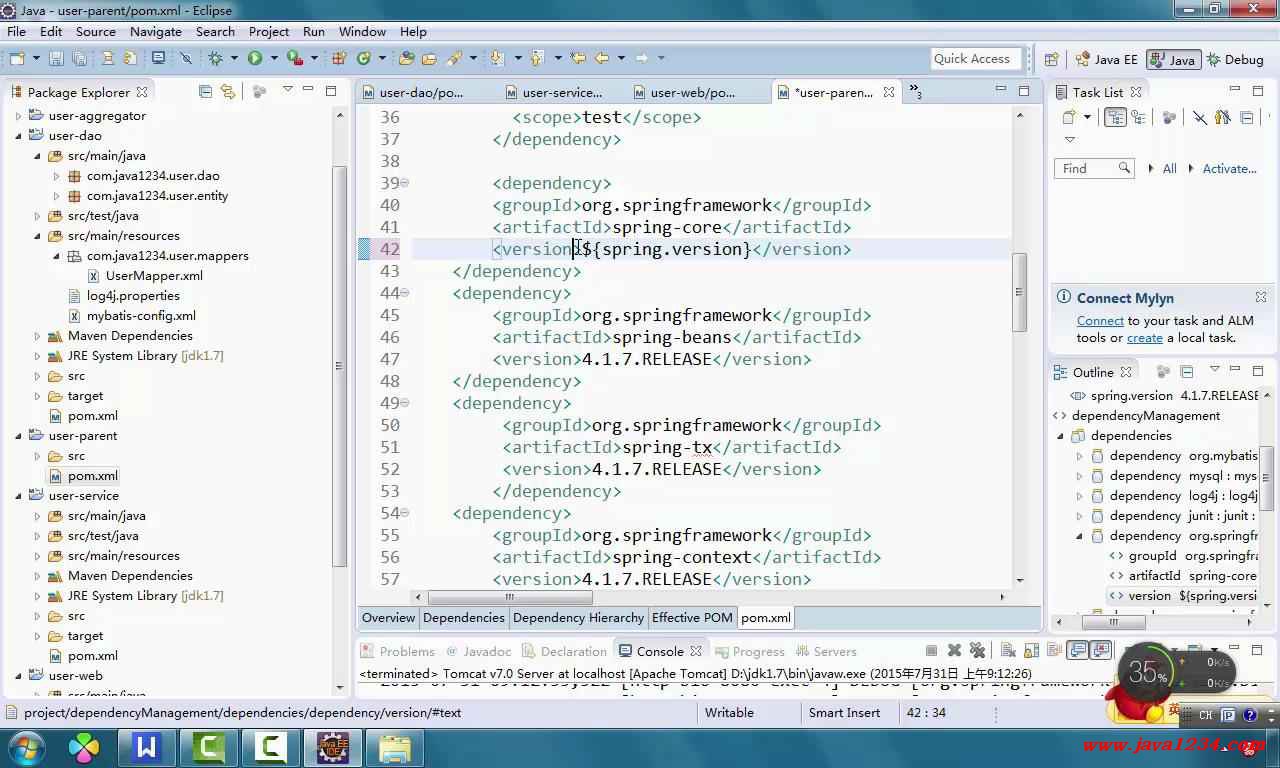Click the create local task link
The width and height of the screenshot is (1280, 768).
click(1145, 338)
